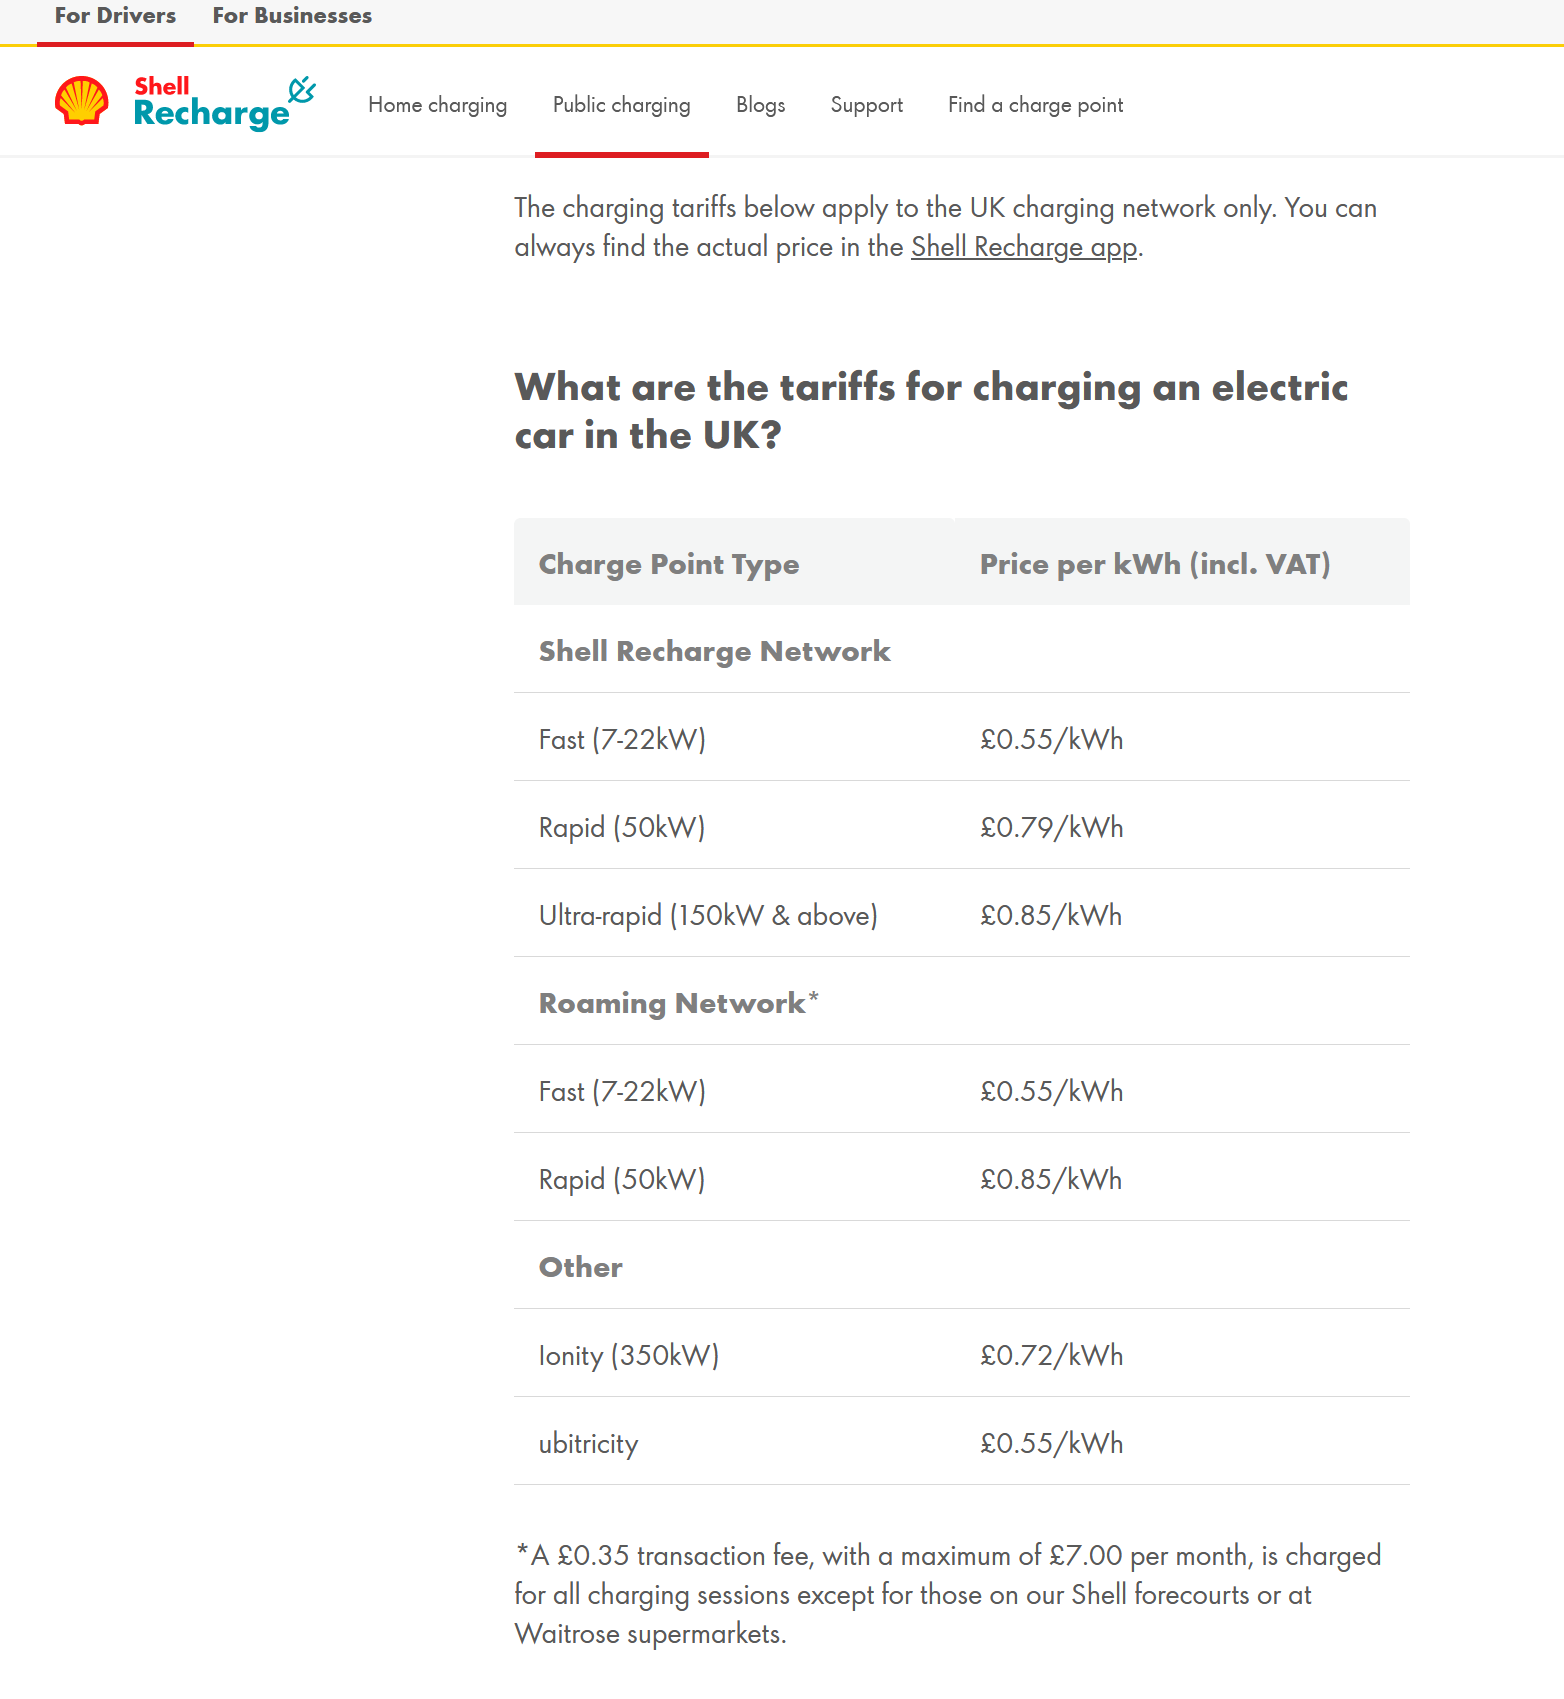Click the tariffs question heading
This screenshot has height=1699, width=1564.
tap(931, 411)
